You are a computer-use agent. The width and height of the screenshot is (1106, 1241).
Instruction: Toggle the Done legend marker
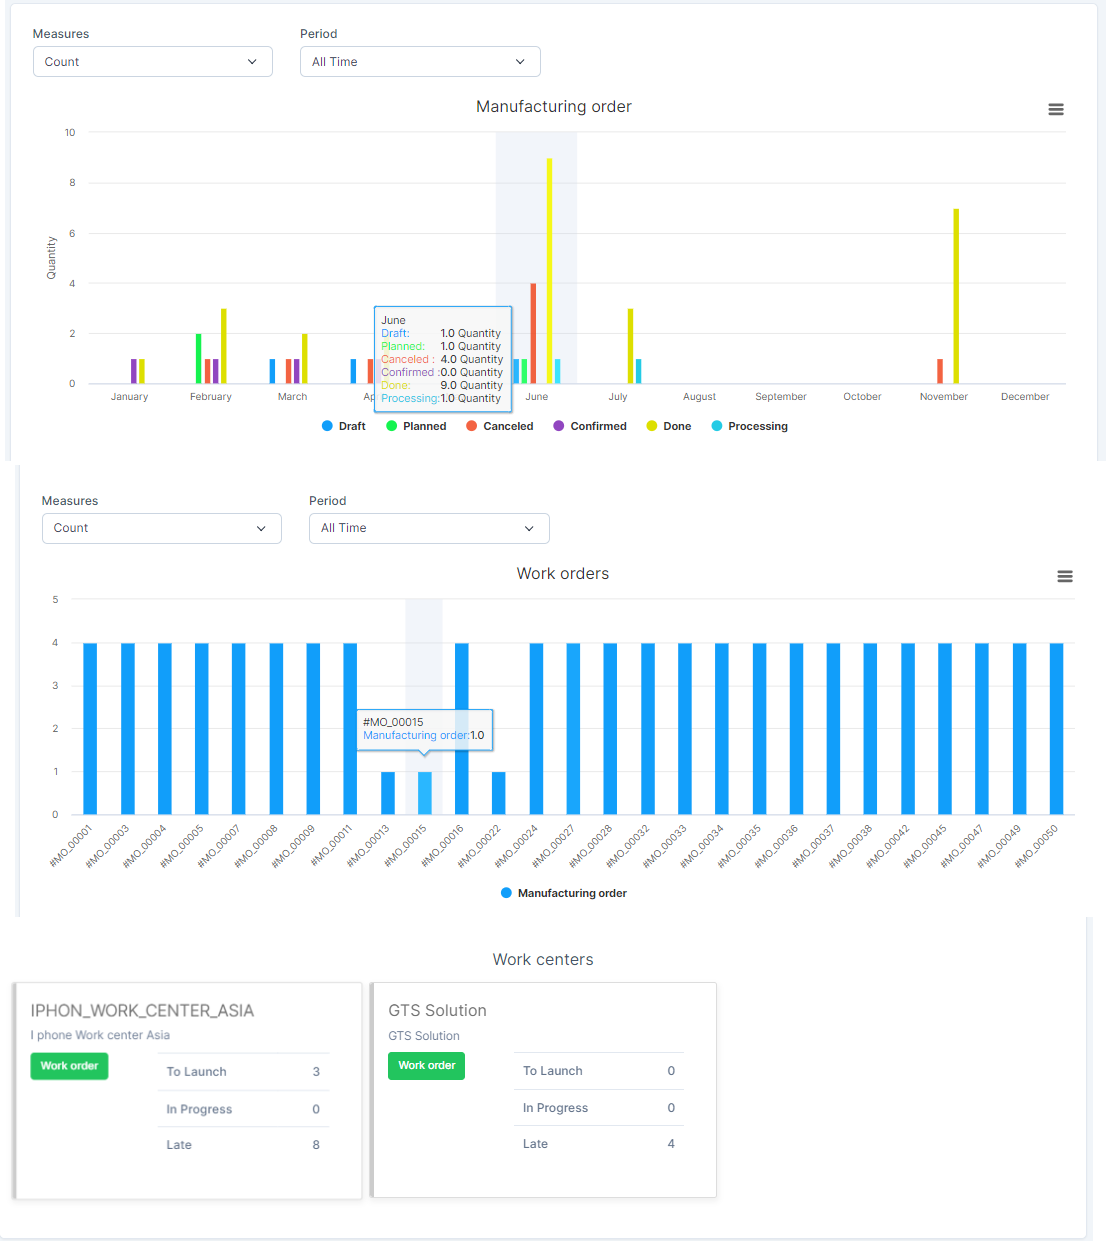[x=652, y=426]
